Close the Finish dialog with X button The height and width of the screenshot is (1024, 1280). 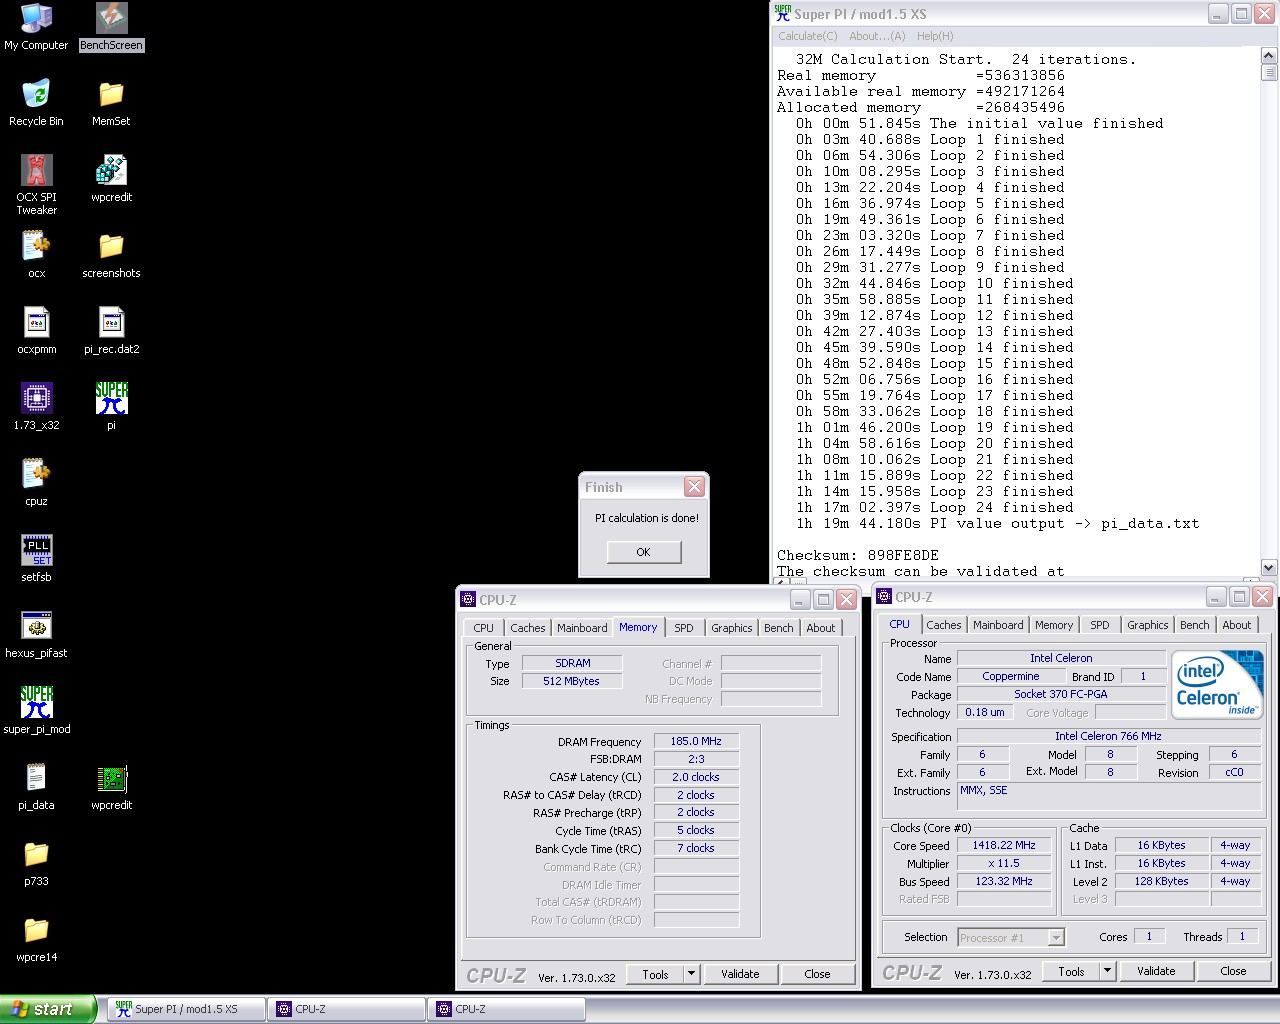point(694,487)
